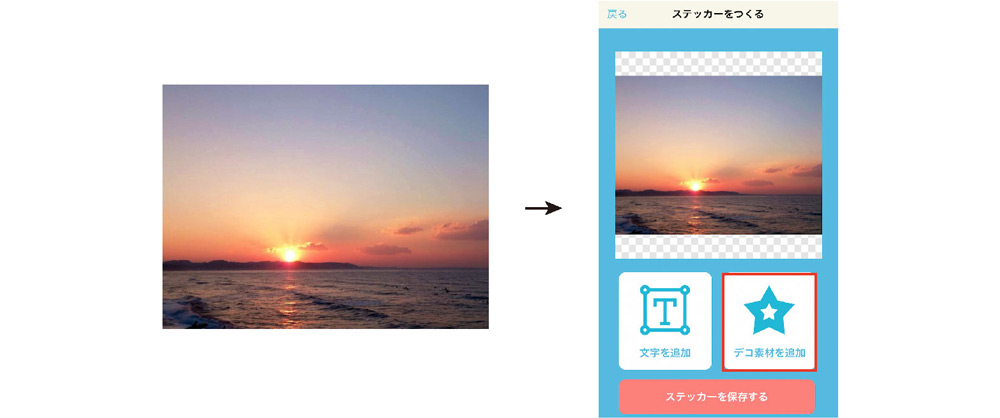This screenshot has height=418, width=1000.
Task: Select the 文字を追加 label
Action: (665, 352)
